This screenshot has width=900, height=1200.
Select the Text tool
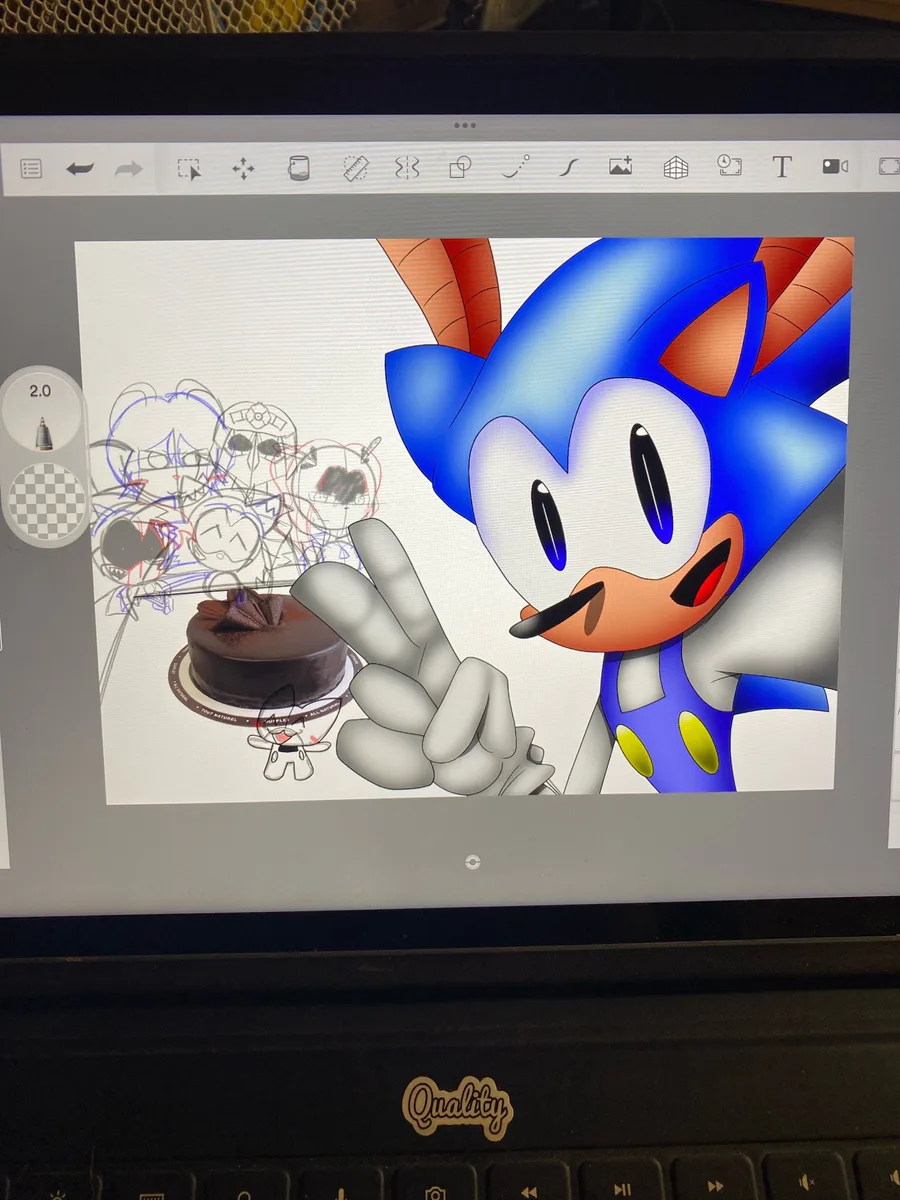point(782,167)
